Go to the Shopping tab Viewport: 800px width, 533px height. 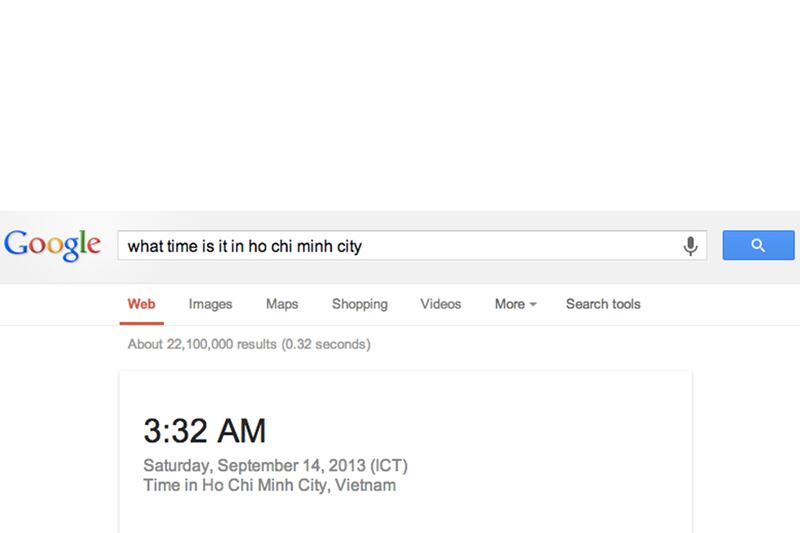coord(359,304)
